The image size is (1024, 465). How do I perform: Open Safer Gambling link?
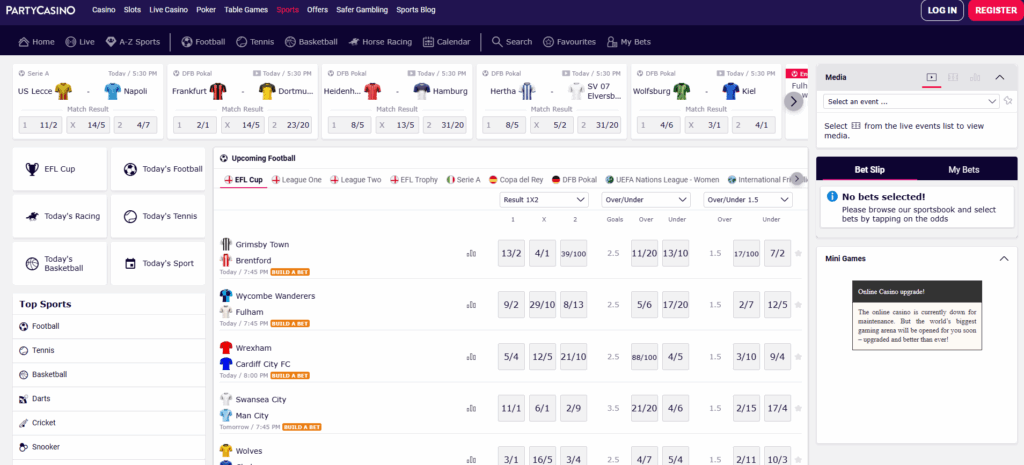pos(362,10)
